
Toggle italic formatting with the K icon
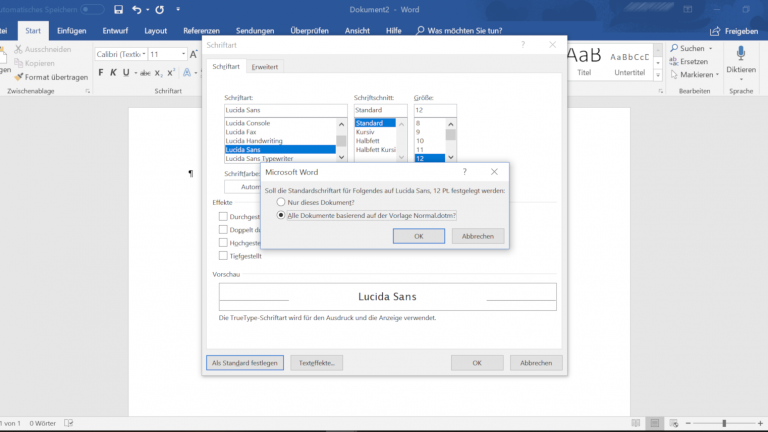tap(112, 73)
